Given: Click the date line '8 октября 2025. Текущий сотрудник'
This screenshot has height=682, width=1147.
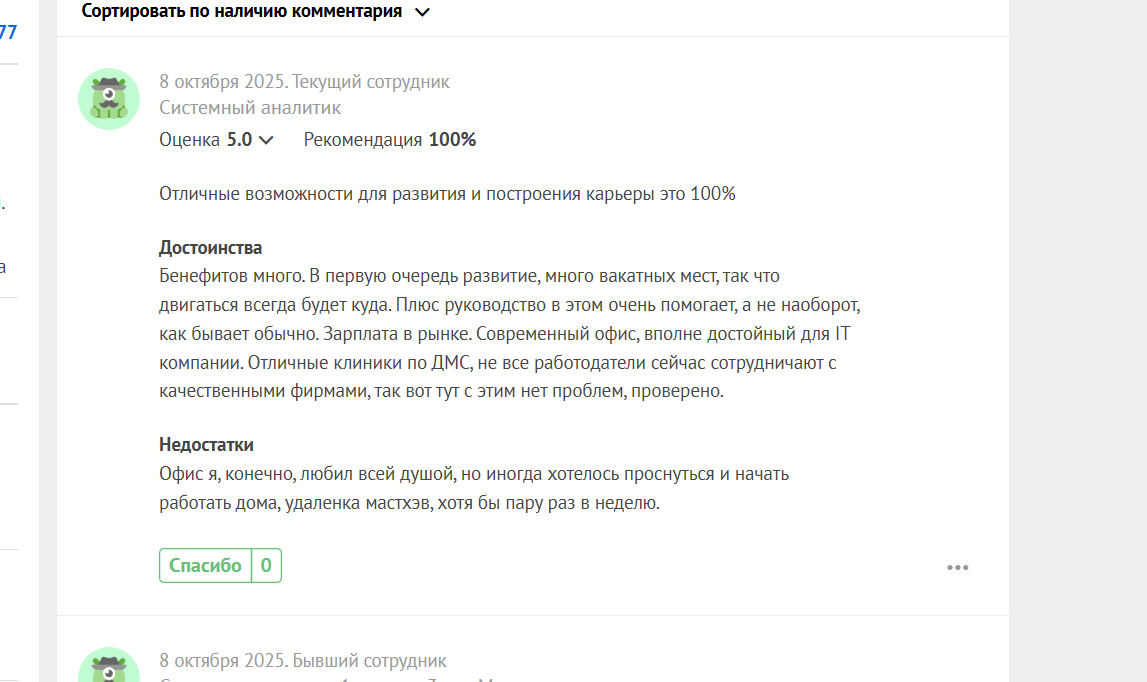Looking at the screenshot, I should [x=304, y=82].
